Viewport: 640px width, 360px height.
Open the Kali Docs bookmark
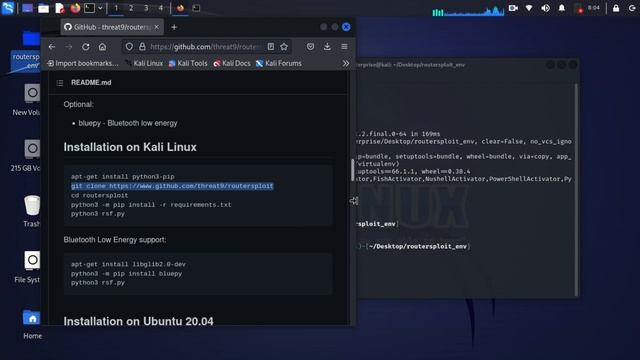point(232,63)
